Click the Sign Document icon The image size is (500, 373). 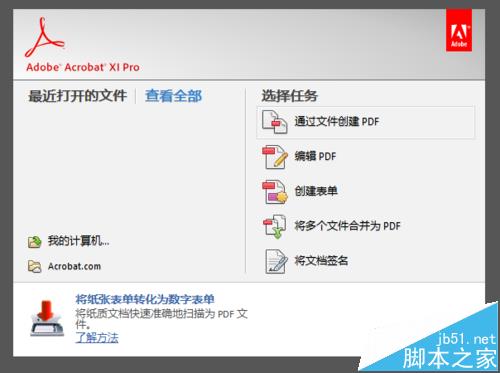tap(276, 261)
